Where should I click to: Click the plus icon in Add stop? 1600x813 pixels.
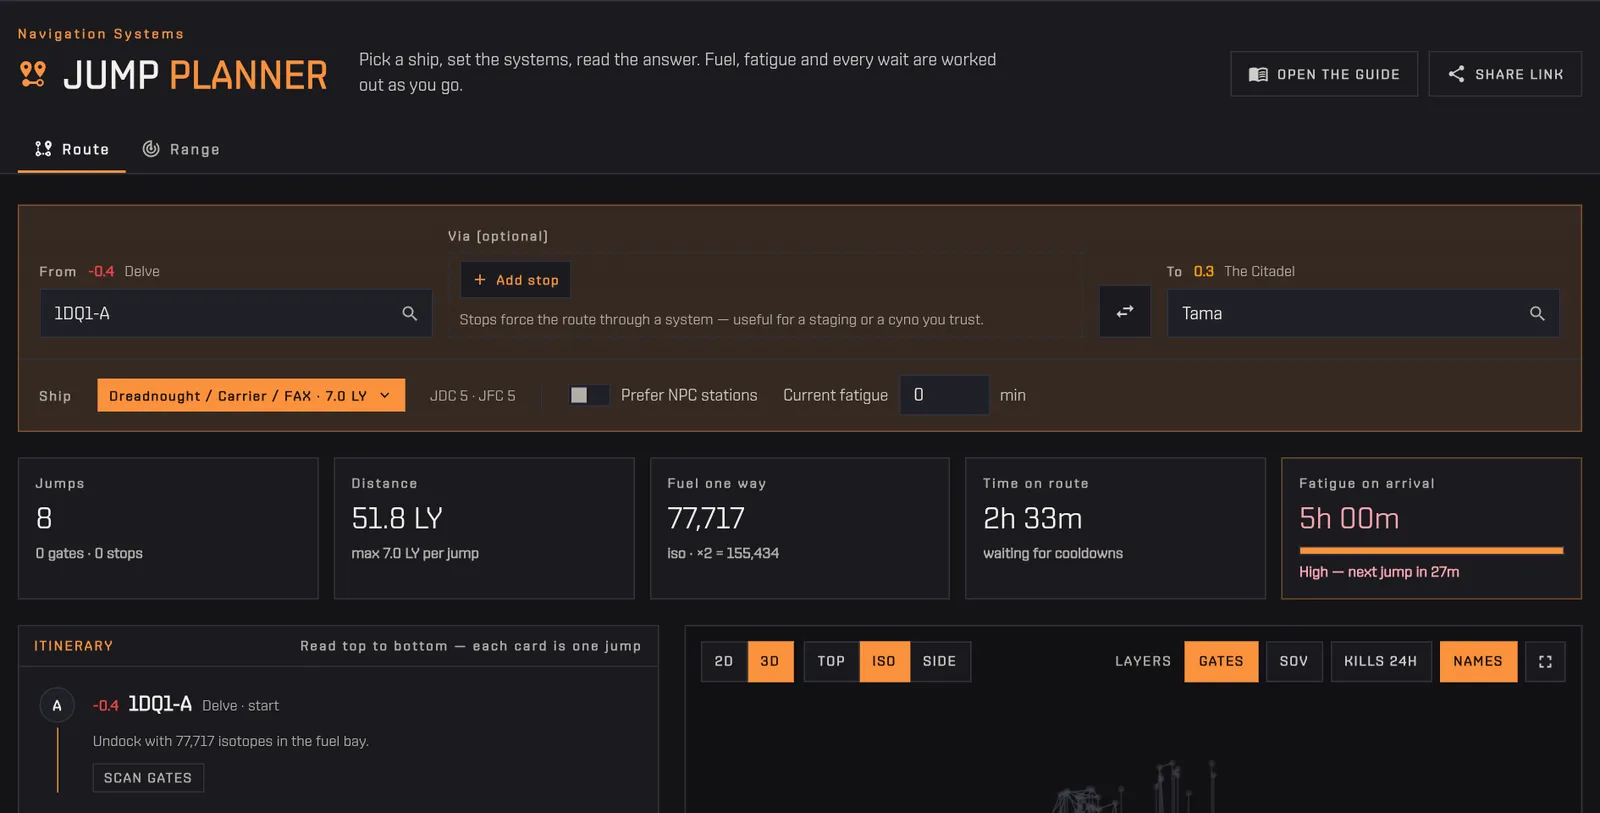point(480,280)
